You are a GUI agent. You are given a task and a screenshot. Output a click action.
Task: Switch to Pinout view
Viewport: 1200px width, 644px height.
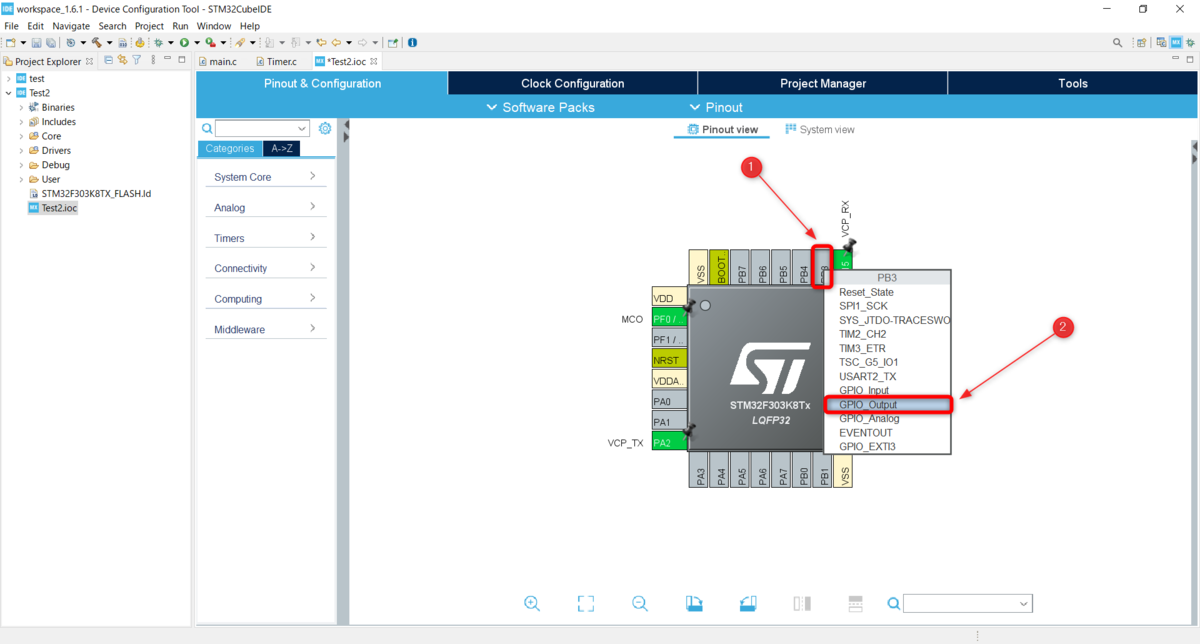721,129
